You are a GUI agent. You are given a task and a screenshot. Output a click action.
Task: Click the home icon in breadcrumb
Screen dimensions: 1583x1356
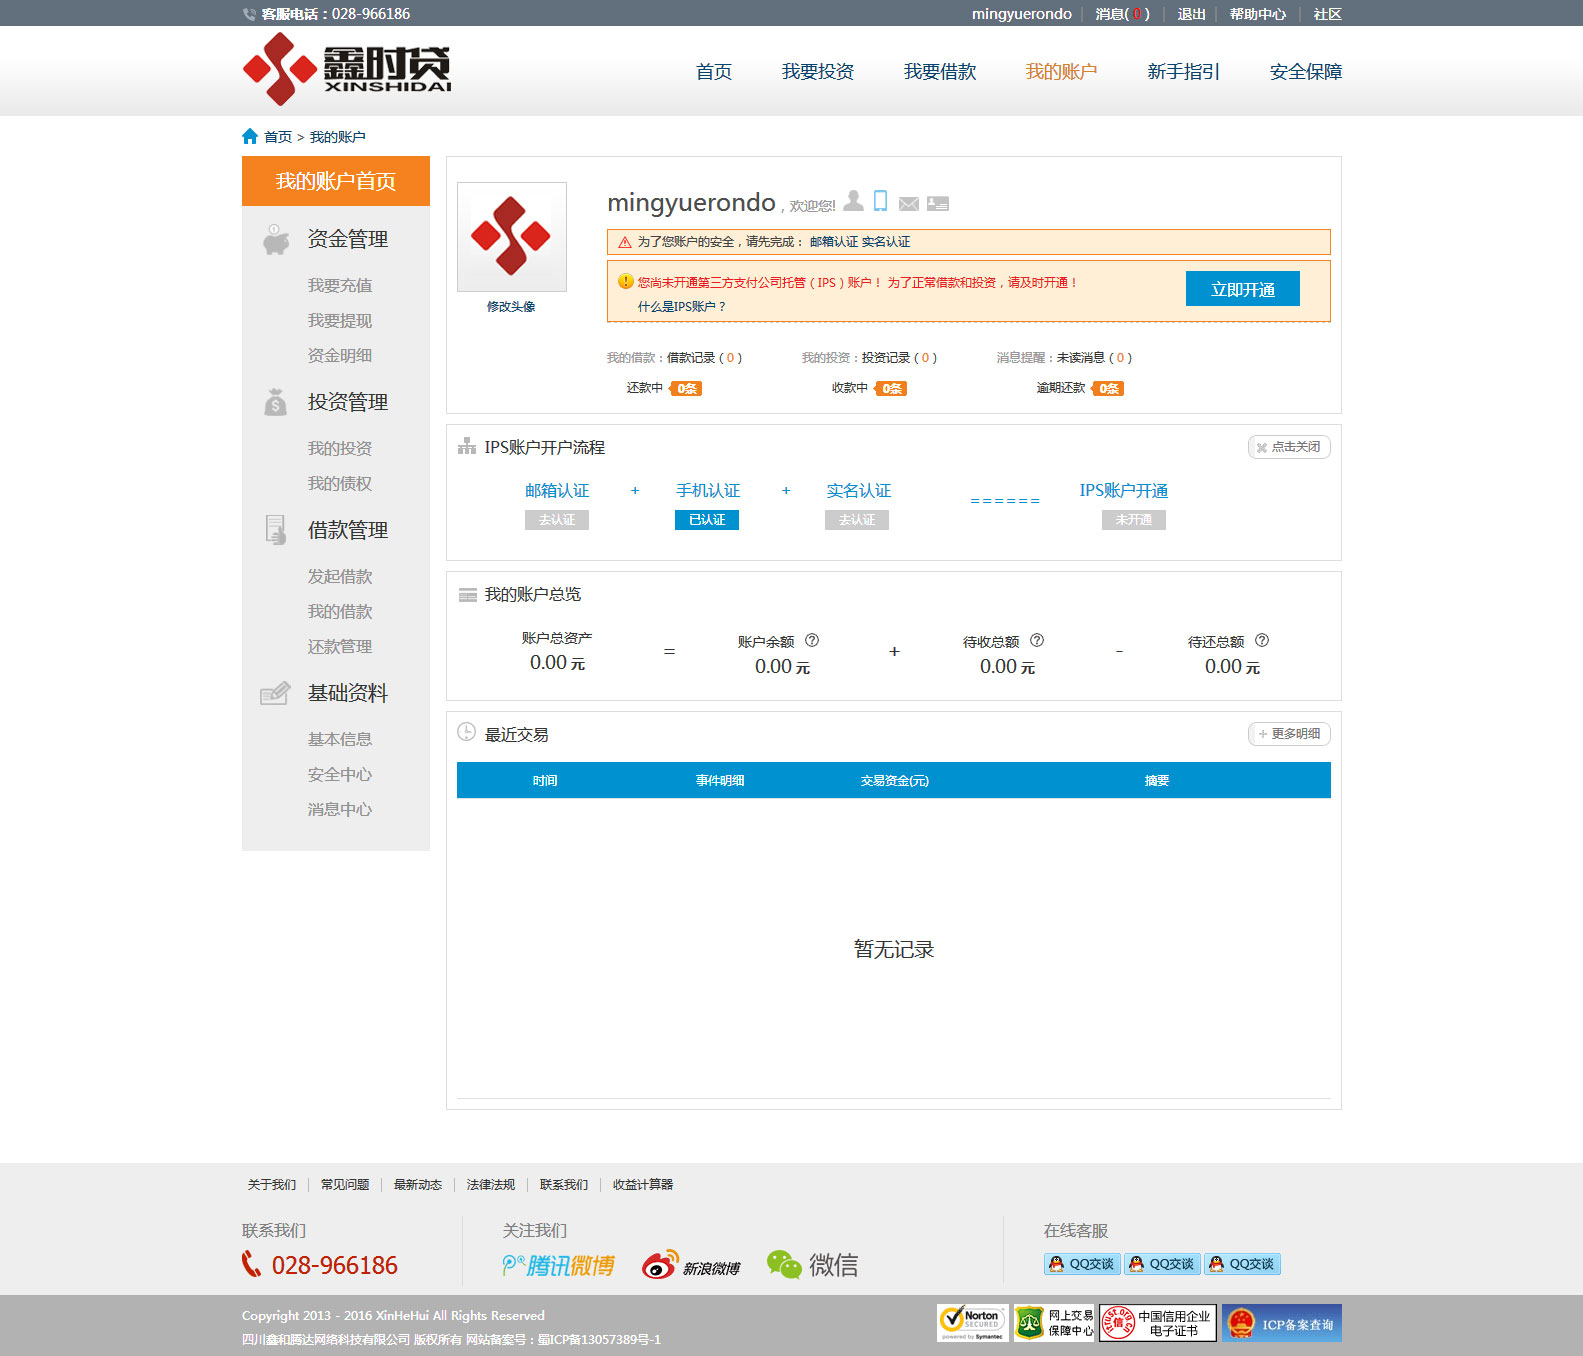coord(250,136)
